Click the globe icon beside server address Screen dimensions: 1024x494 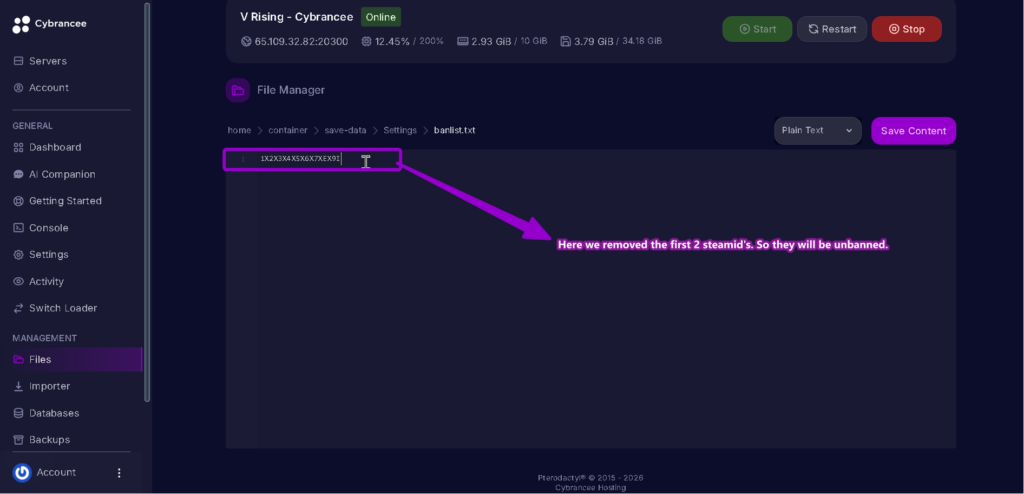(x=246, y=41)
